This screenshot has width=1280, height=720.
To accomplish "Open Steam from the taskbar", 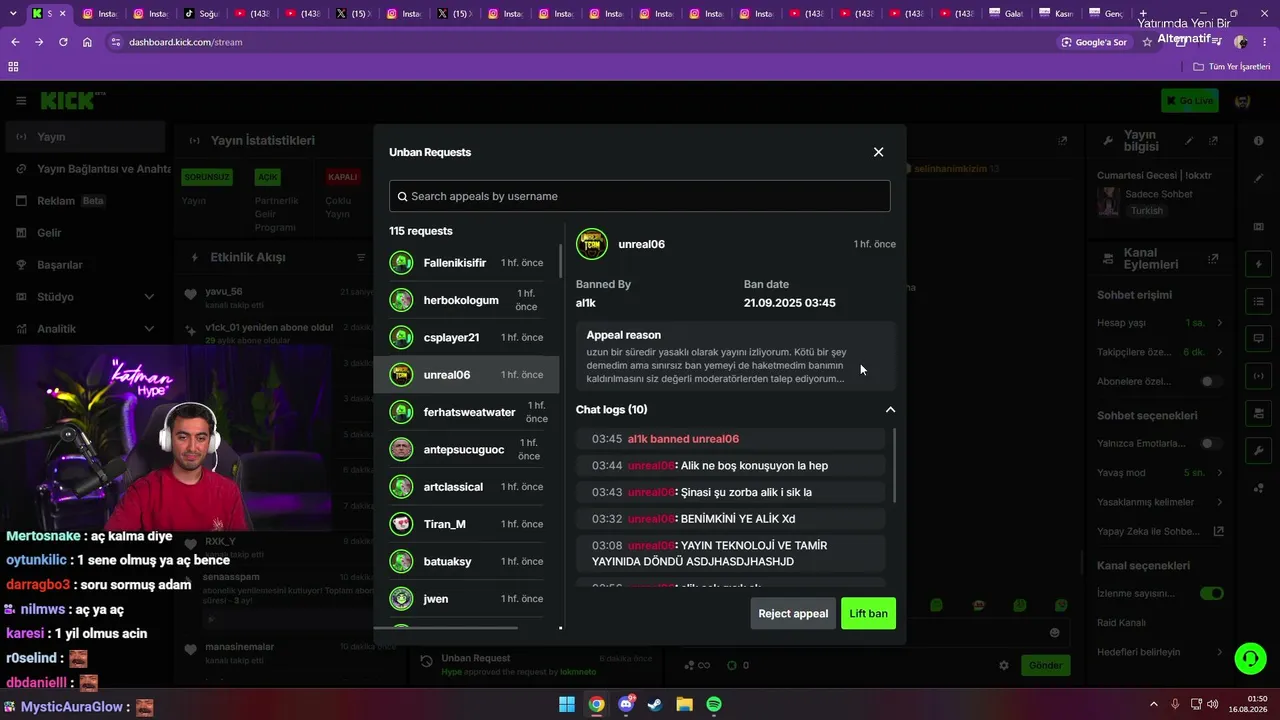I will pyautogui.click(x=655, y=704).
